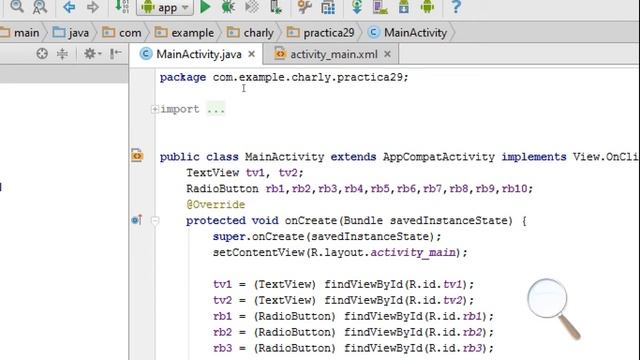Select the MainActivity class breadcrumb
This screenshot has width=640, height=360.
click(x=407, y=33)
